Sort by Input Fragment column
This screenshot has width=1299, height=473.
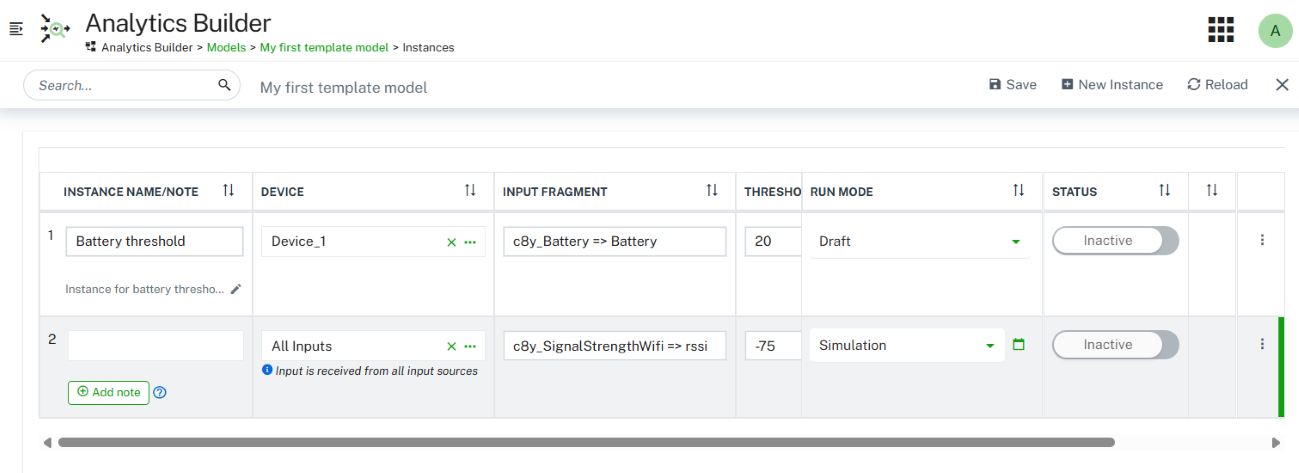[x=712, y=191]
